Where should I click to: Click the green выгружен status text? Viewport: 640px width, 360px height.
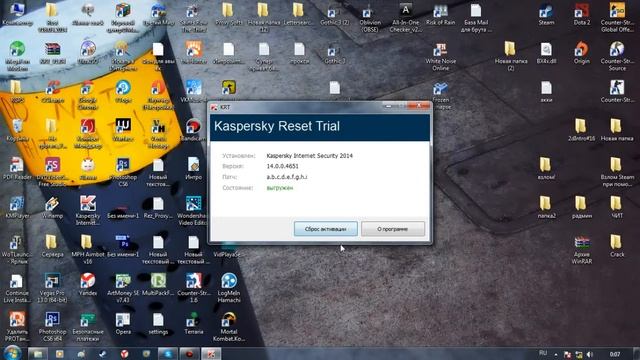(280, 188)
